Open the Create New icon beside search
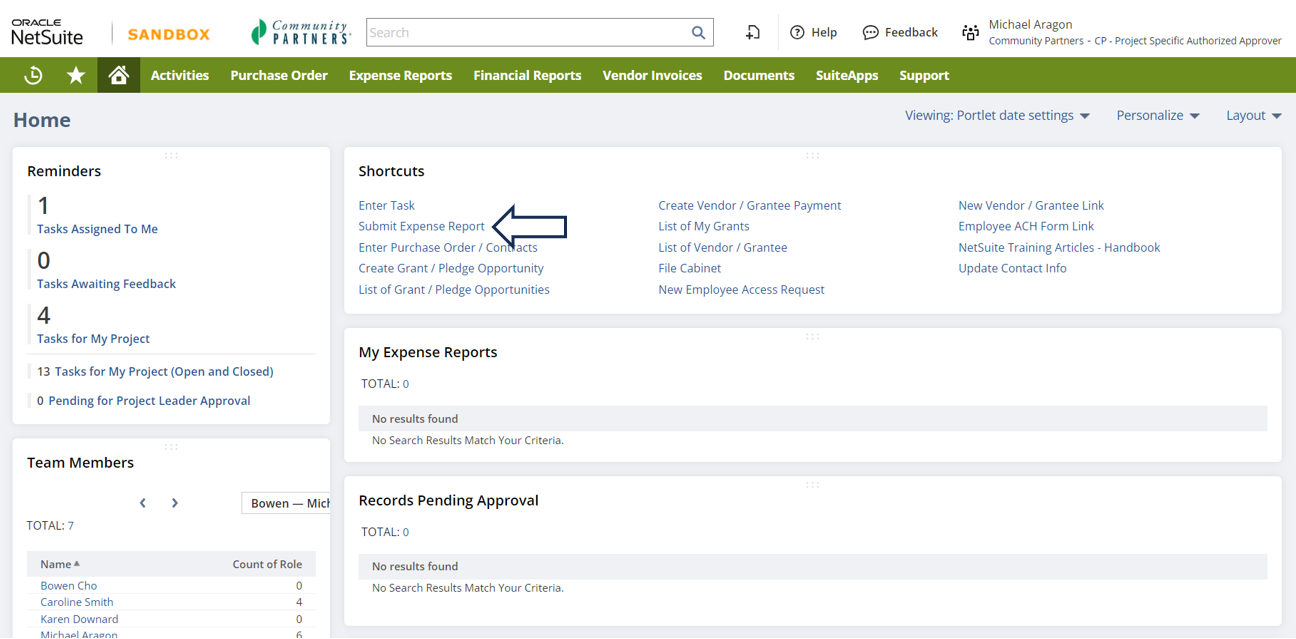The width and height of the screenshot is (1296, 639). tap(753, 33)
